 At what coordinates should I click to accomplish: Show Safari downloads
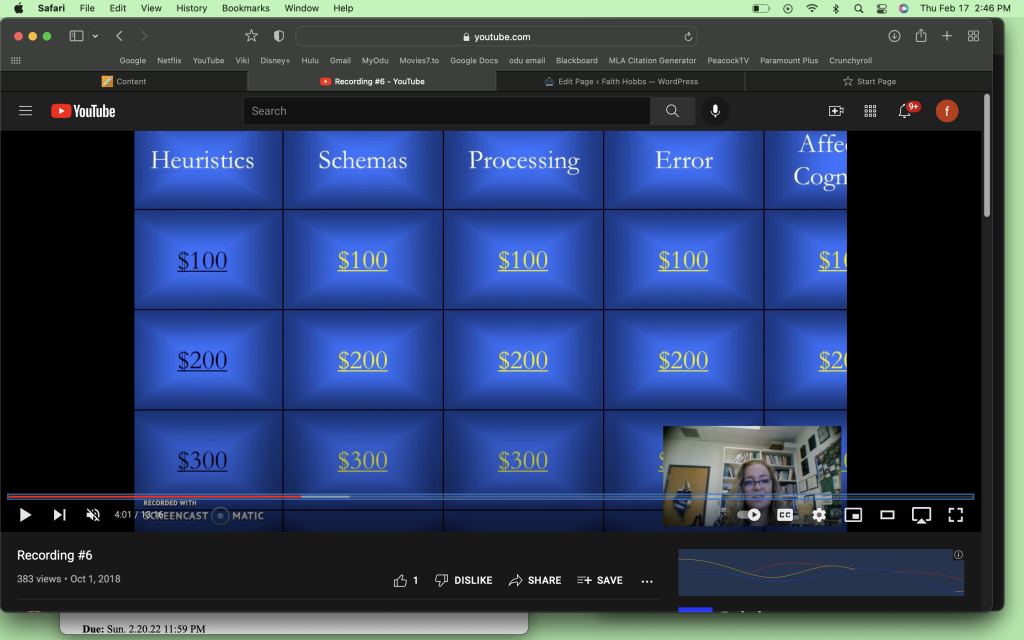(x=894, y=36)
